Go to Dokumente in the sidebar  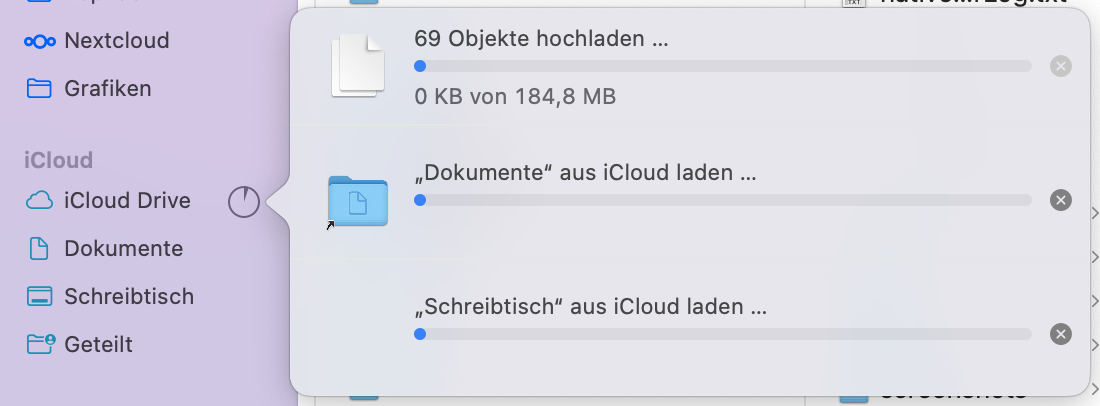click(122, 248)
